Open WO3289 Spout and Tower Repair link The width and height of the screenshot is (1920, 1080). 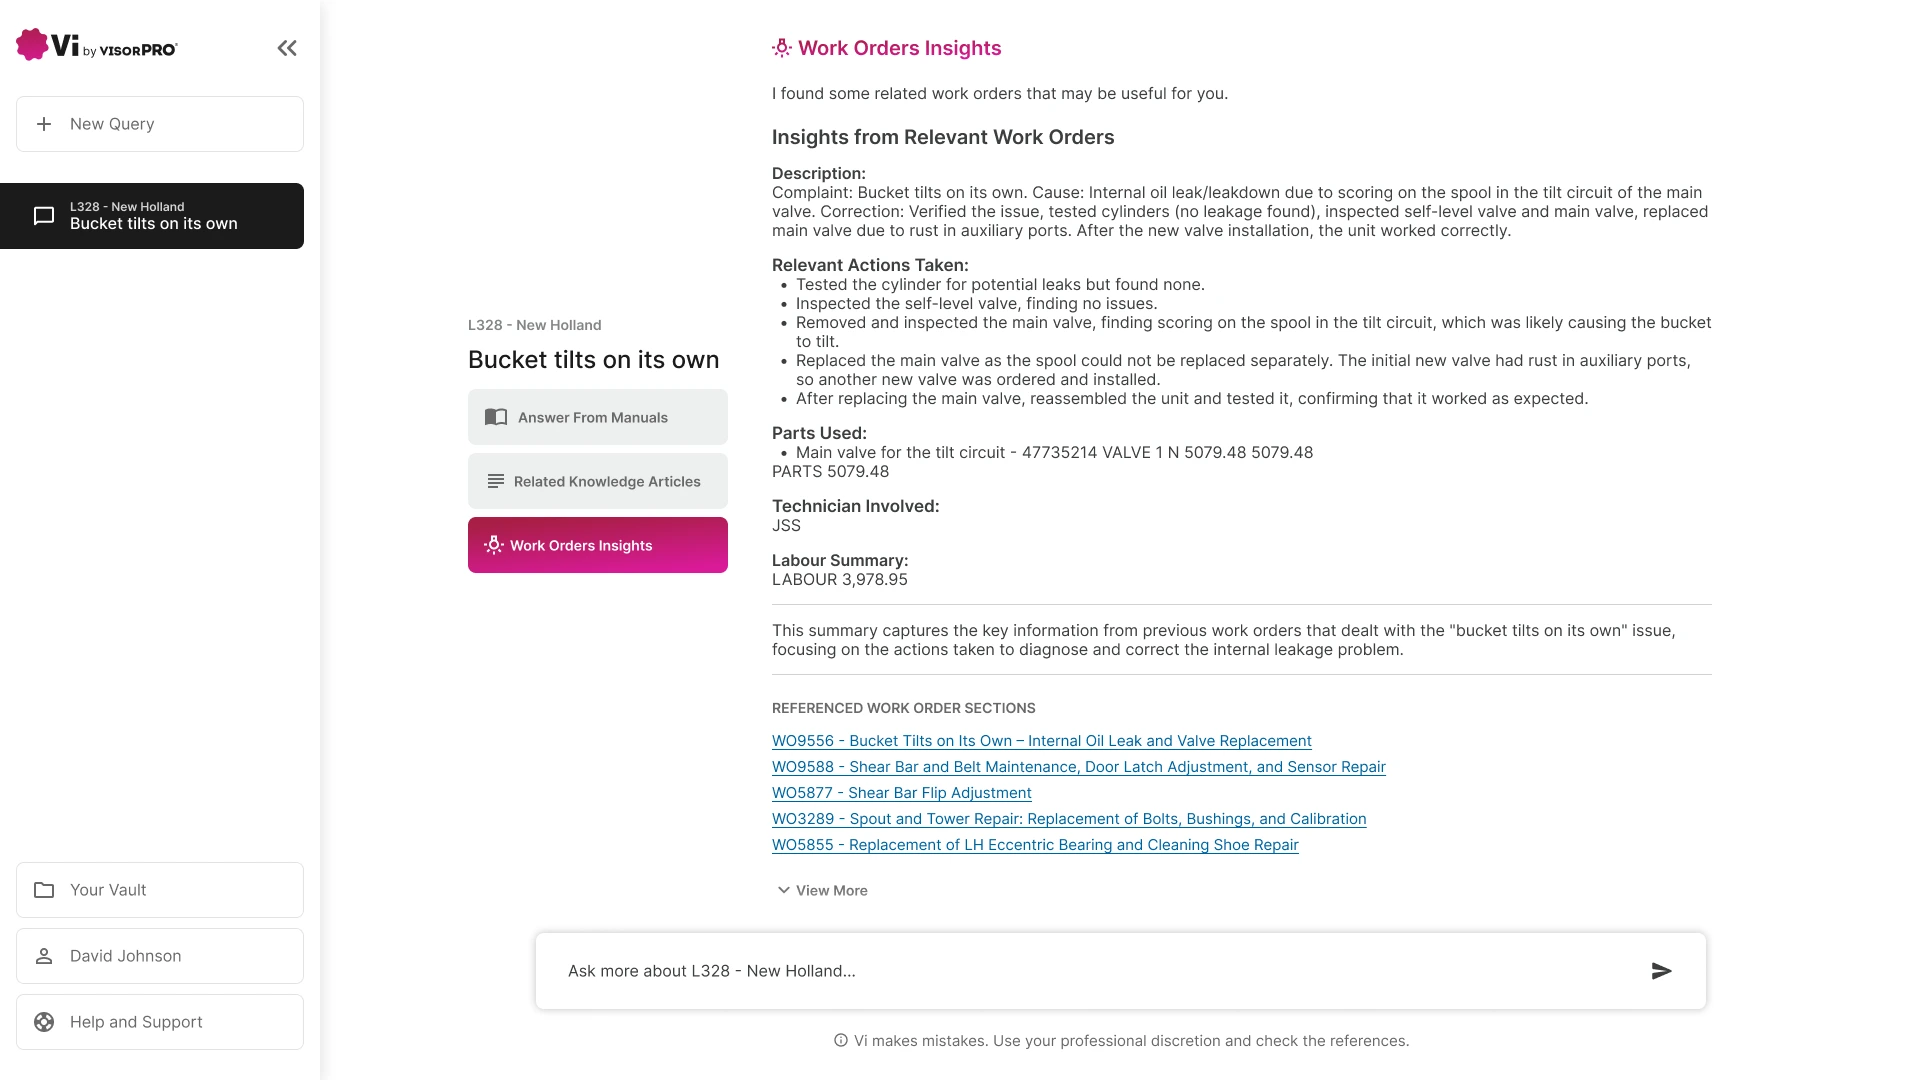tap(1068, 819)
